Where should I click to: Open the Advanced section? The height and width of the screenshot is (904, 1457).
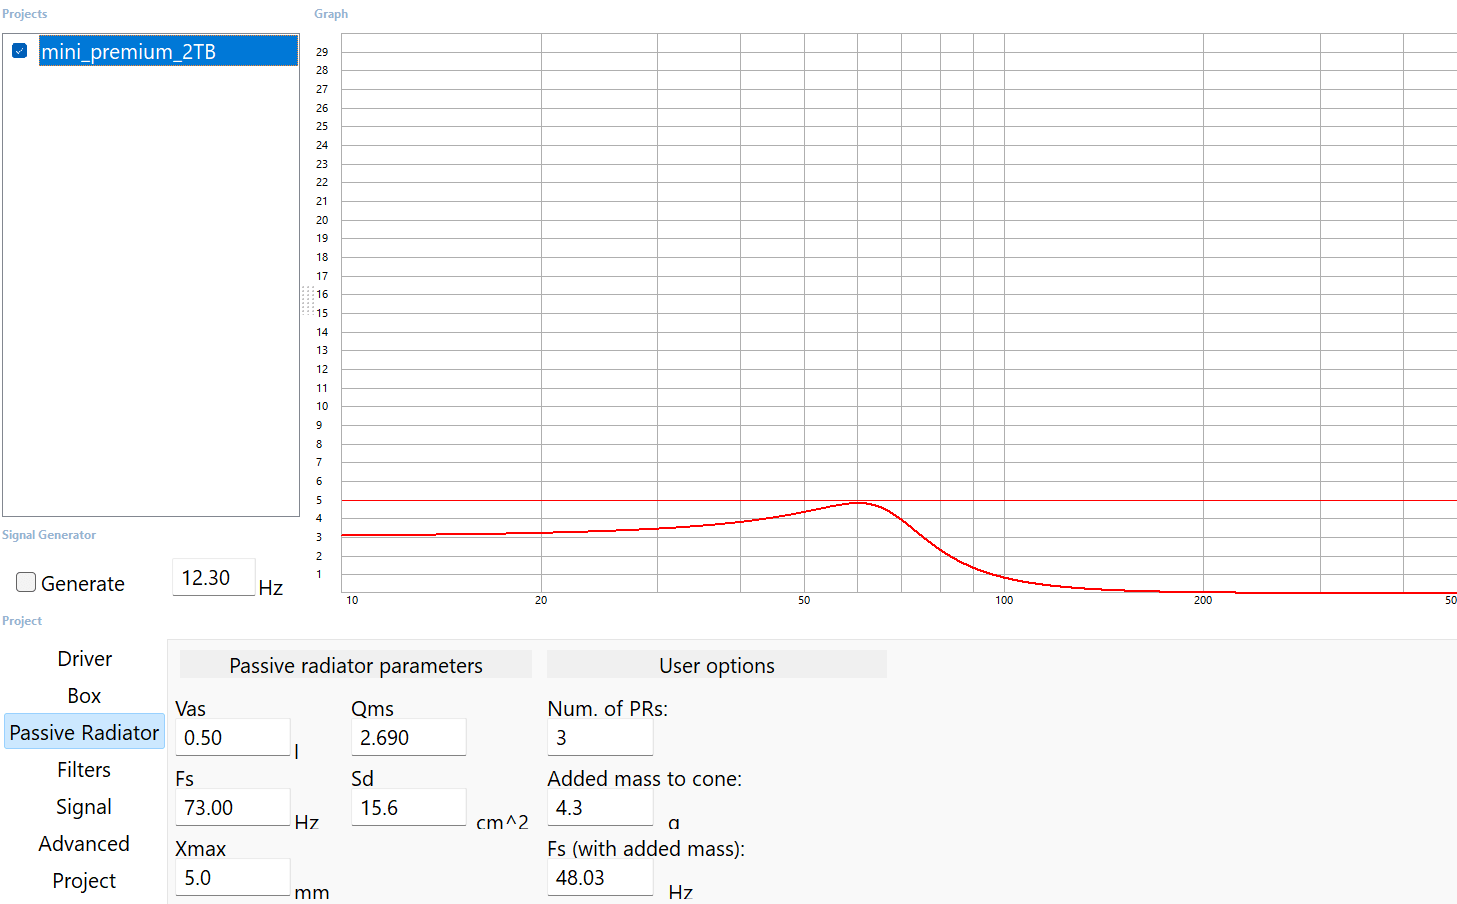(x=85, y=844)
